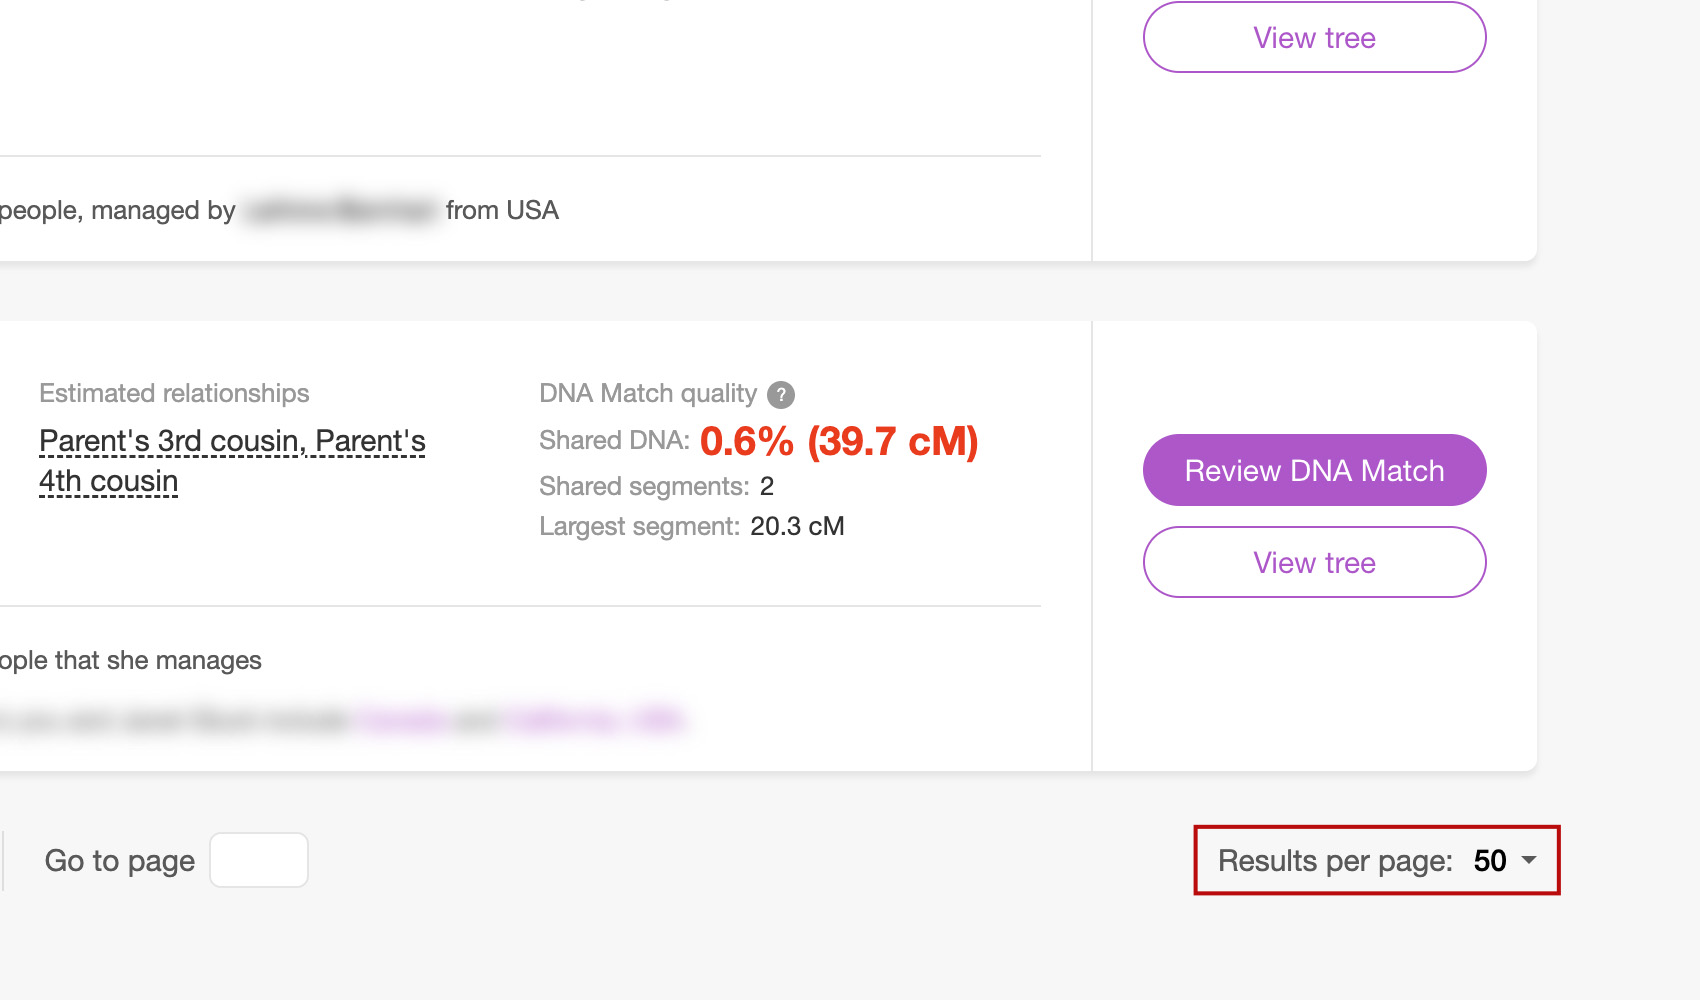Click the first blurred purple location link
The height and width of the screenshot is (1000, 1700).
point(402,720)
